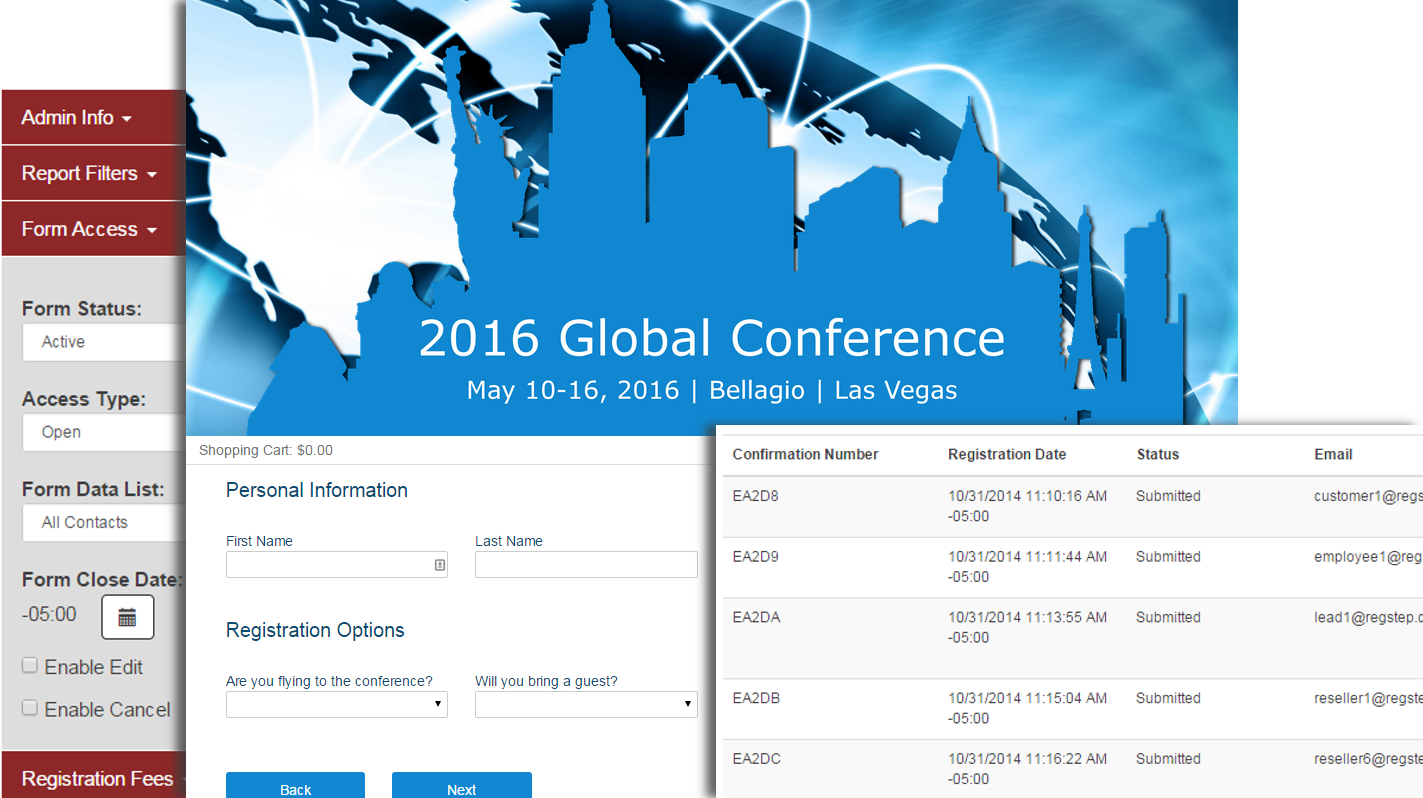Tick the Enable Cancel checkbox
Viewport: 1423px width, 798px height.
click(30, 707)
